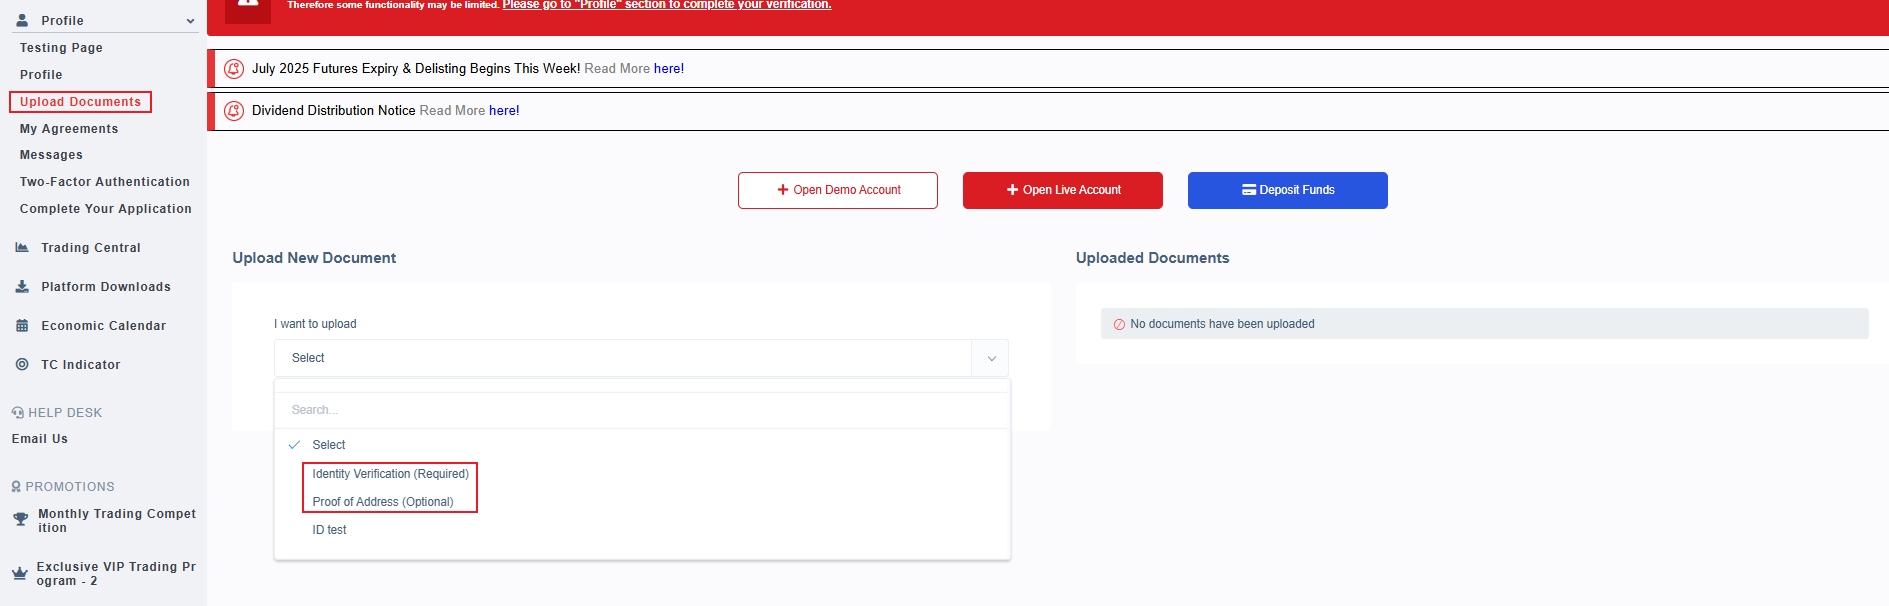Click the 'Upload New Document' heading
This screenshot has height=606, width=1889.
tap(314, 258)
